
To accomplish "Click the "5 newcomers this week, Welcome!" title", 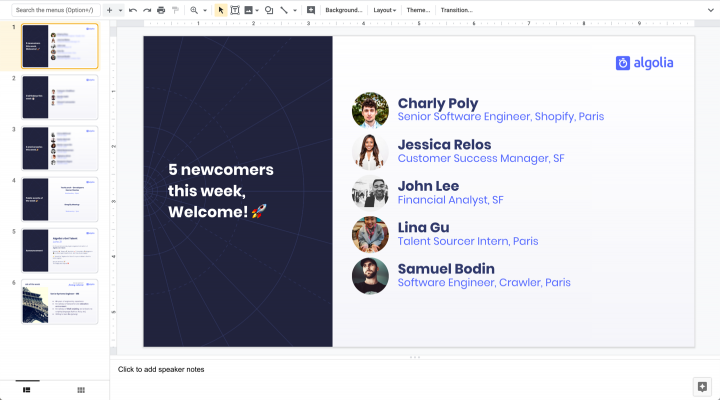I will [220, 191].
